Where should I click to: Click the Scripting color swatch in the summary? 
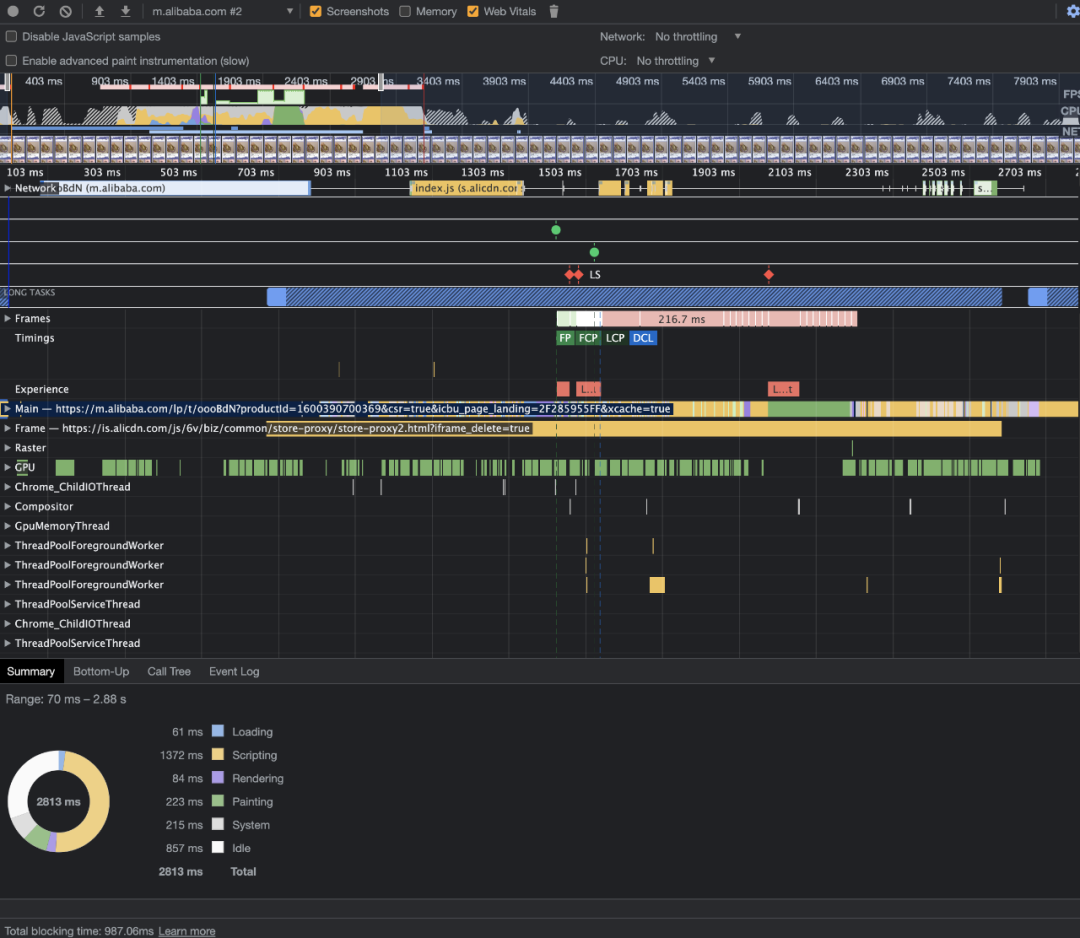217,755
